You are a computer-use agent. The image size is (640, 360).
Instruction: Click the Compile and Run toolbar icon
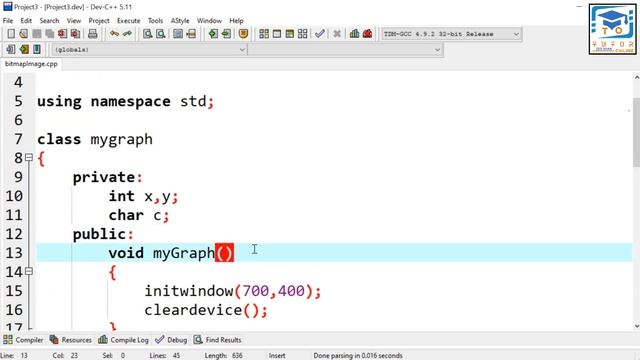(290, 34)
